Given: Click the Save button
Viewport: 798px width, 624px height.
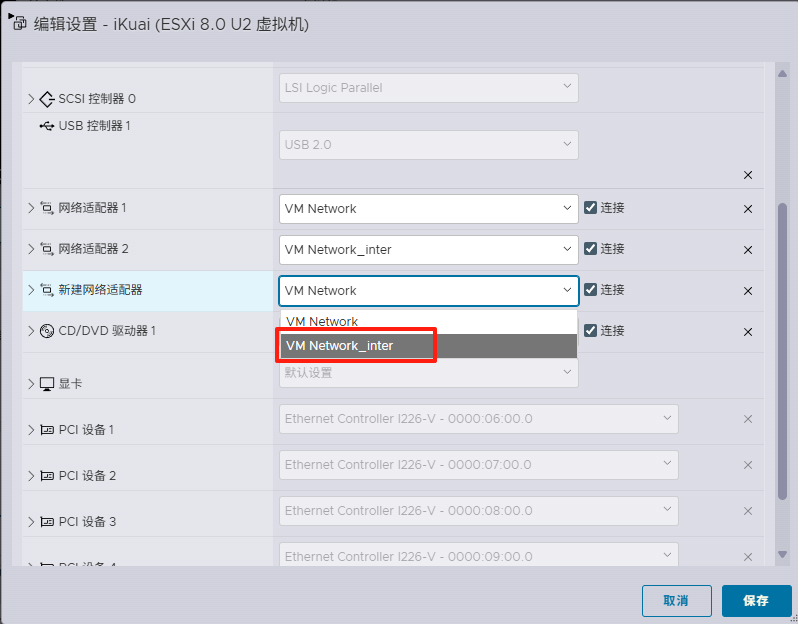Looking at the screenshot, I should pyautogui.click(x=756, y=601).
